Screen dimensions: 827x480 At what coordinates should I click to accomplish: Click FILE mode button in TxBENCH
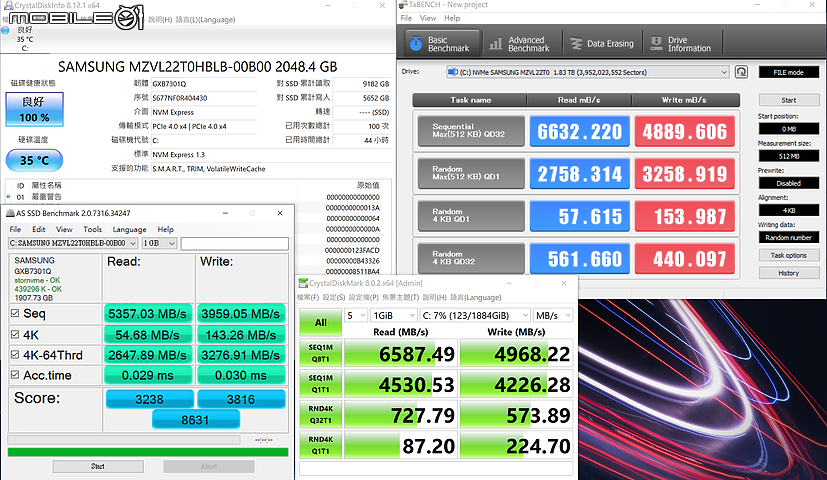788,72
